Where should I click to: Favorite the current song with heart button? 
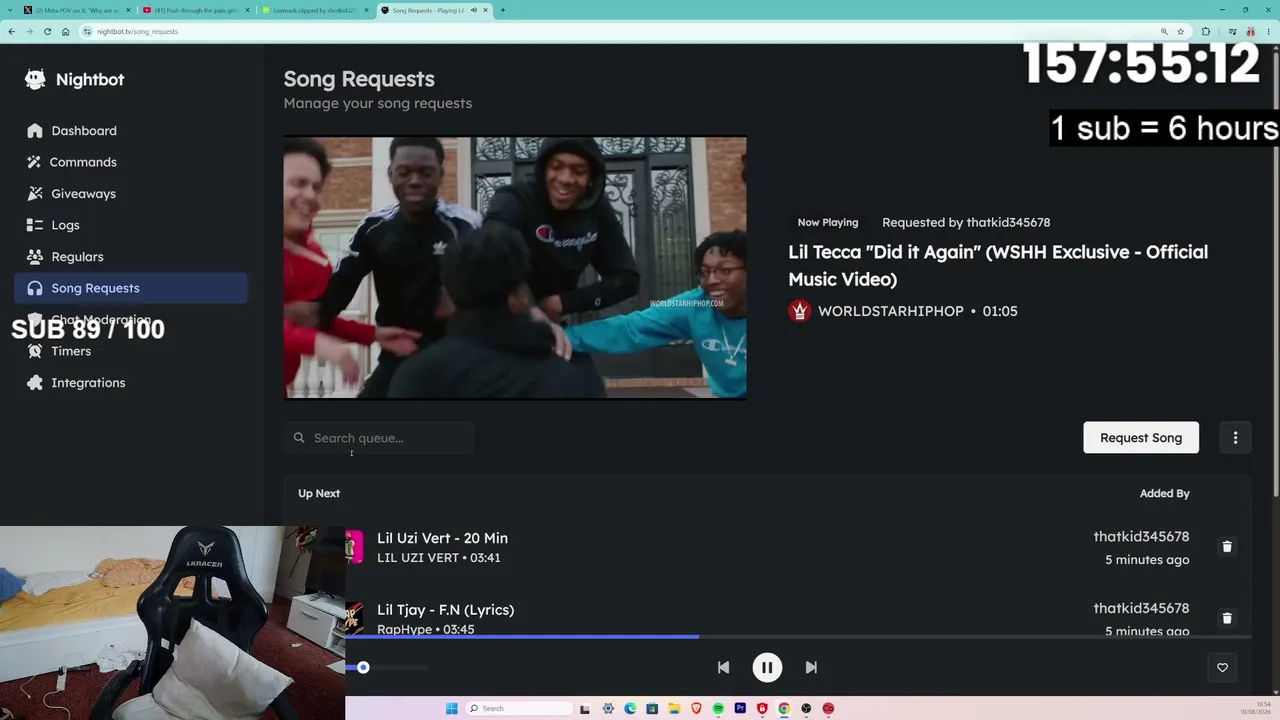point(1222,667)
